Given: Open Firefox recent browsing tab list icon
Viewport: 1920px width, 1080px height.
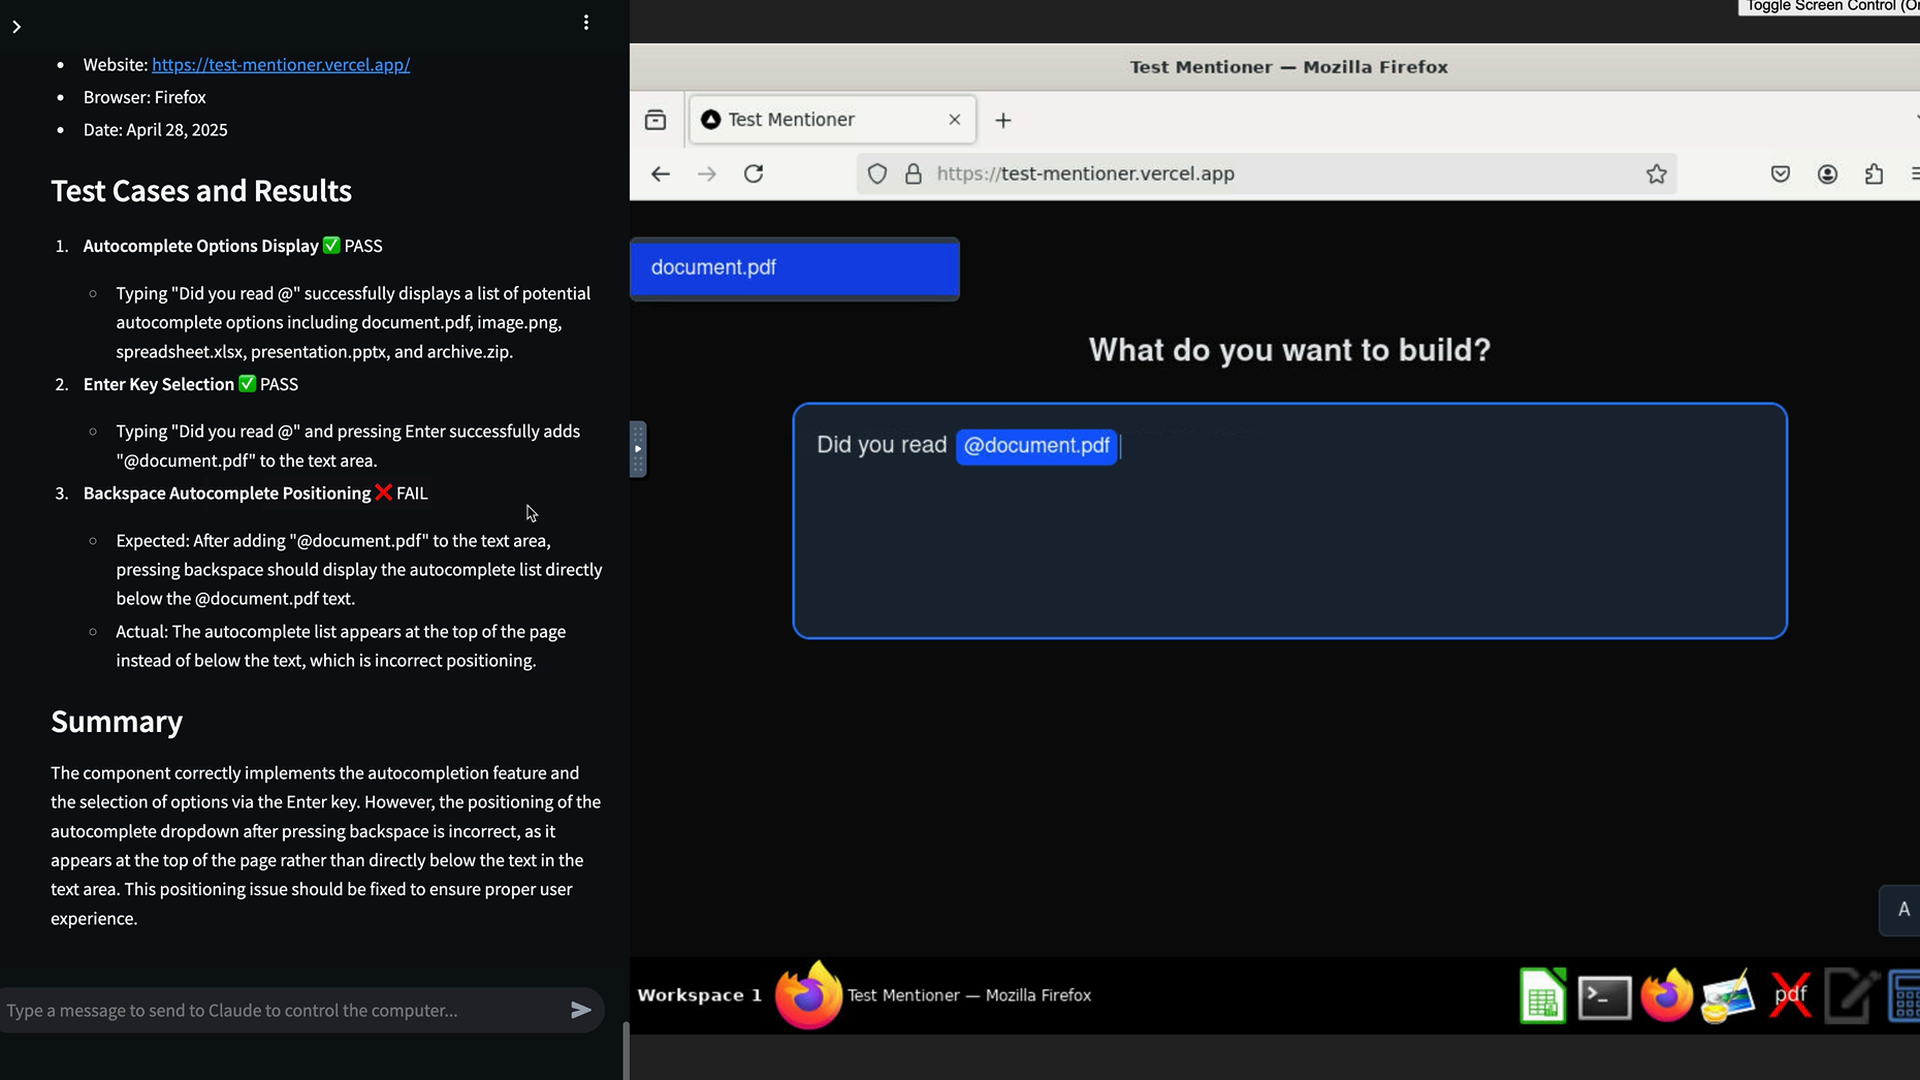Looking at the screenshot, I should point(656,120).
